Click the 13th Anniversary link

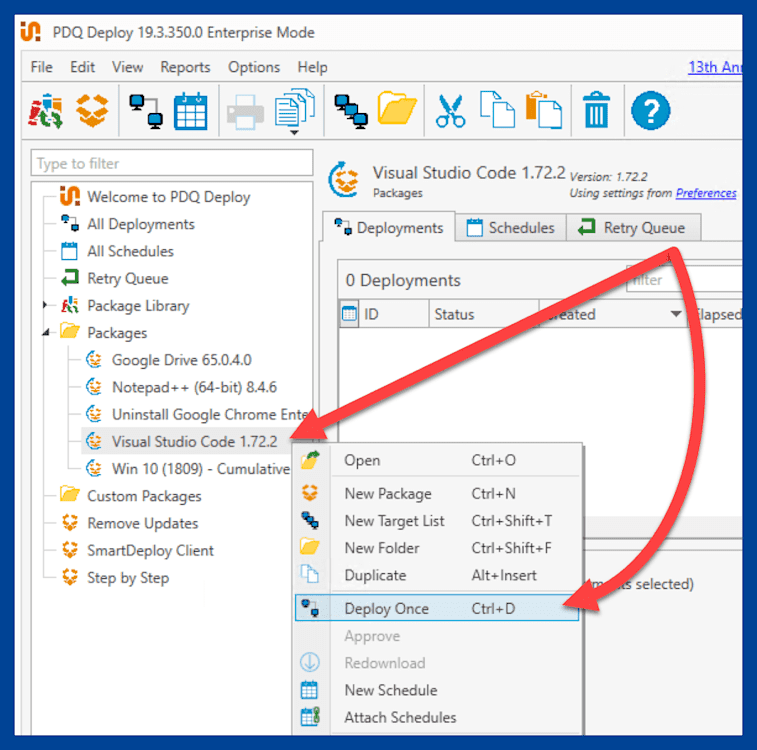(715, 67)
